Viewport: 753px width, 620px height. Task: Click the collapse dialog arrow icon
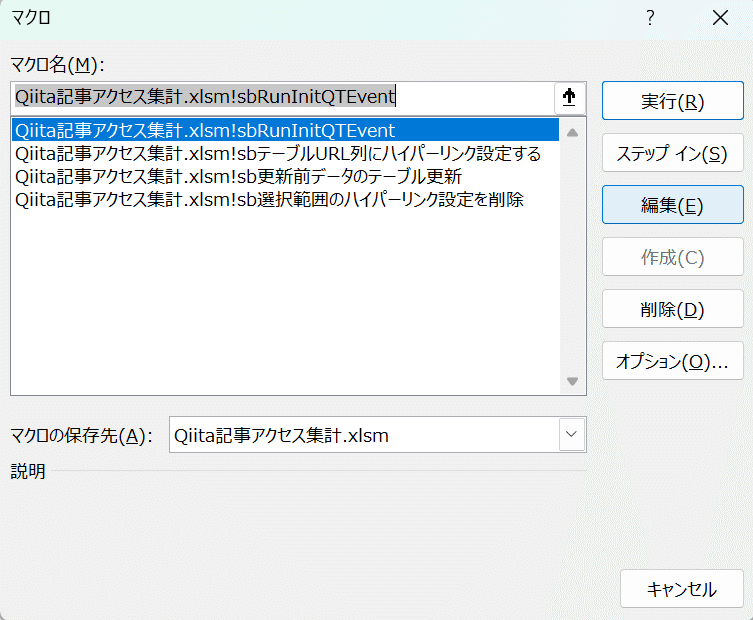click(x=570, y=98)
